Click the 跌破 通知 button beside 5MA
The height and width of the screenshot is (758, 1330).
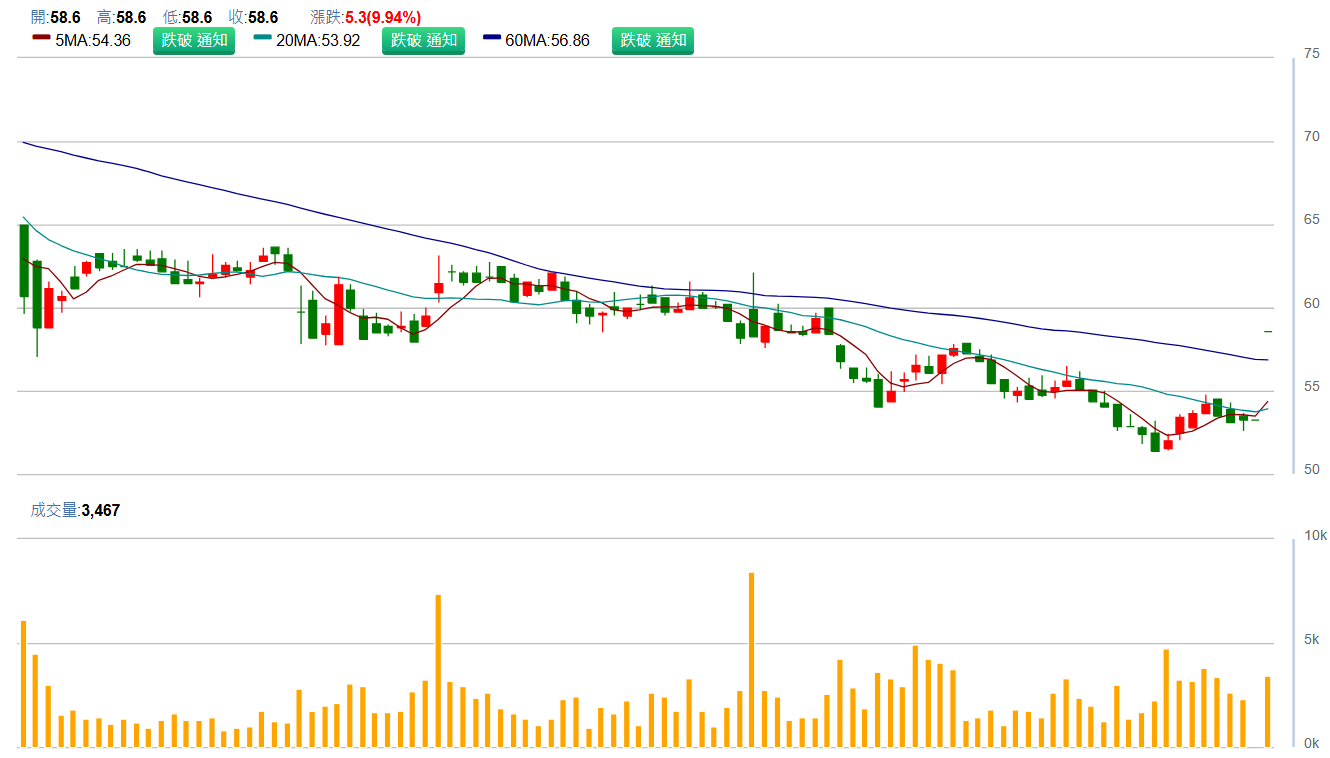(194, 40)
